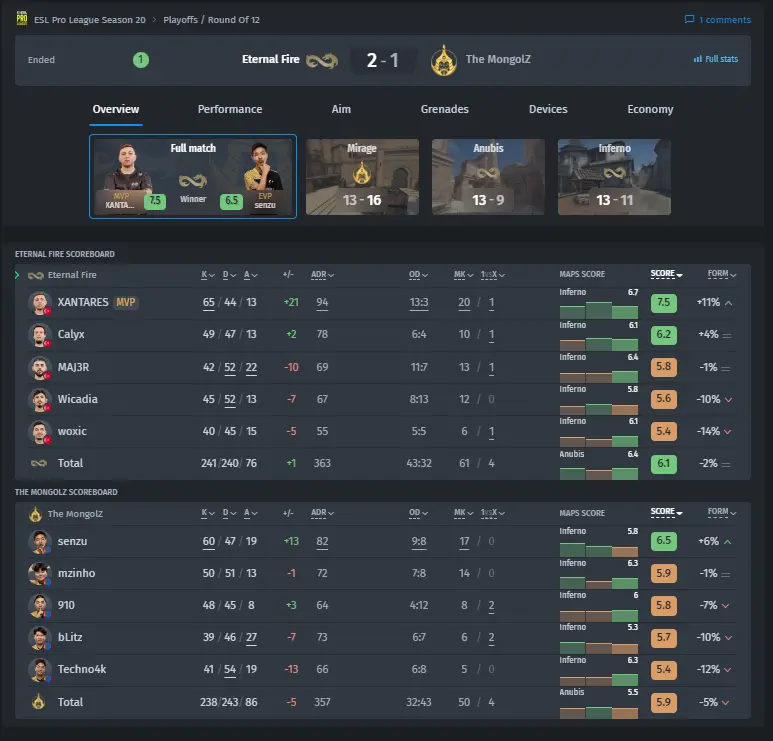773x741 pixels.
Task: Click the comments speech bubble icon
Action: coord(689,19)
